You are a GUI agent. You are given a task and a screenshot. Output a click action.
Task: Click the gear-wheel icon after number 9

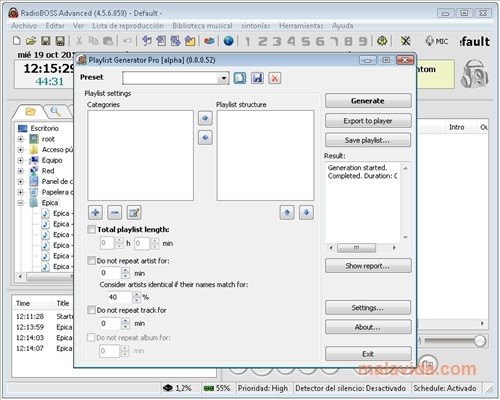(382, 41)
